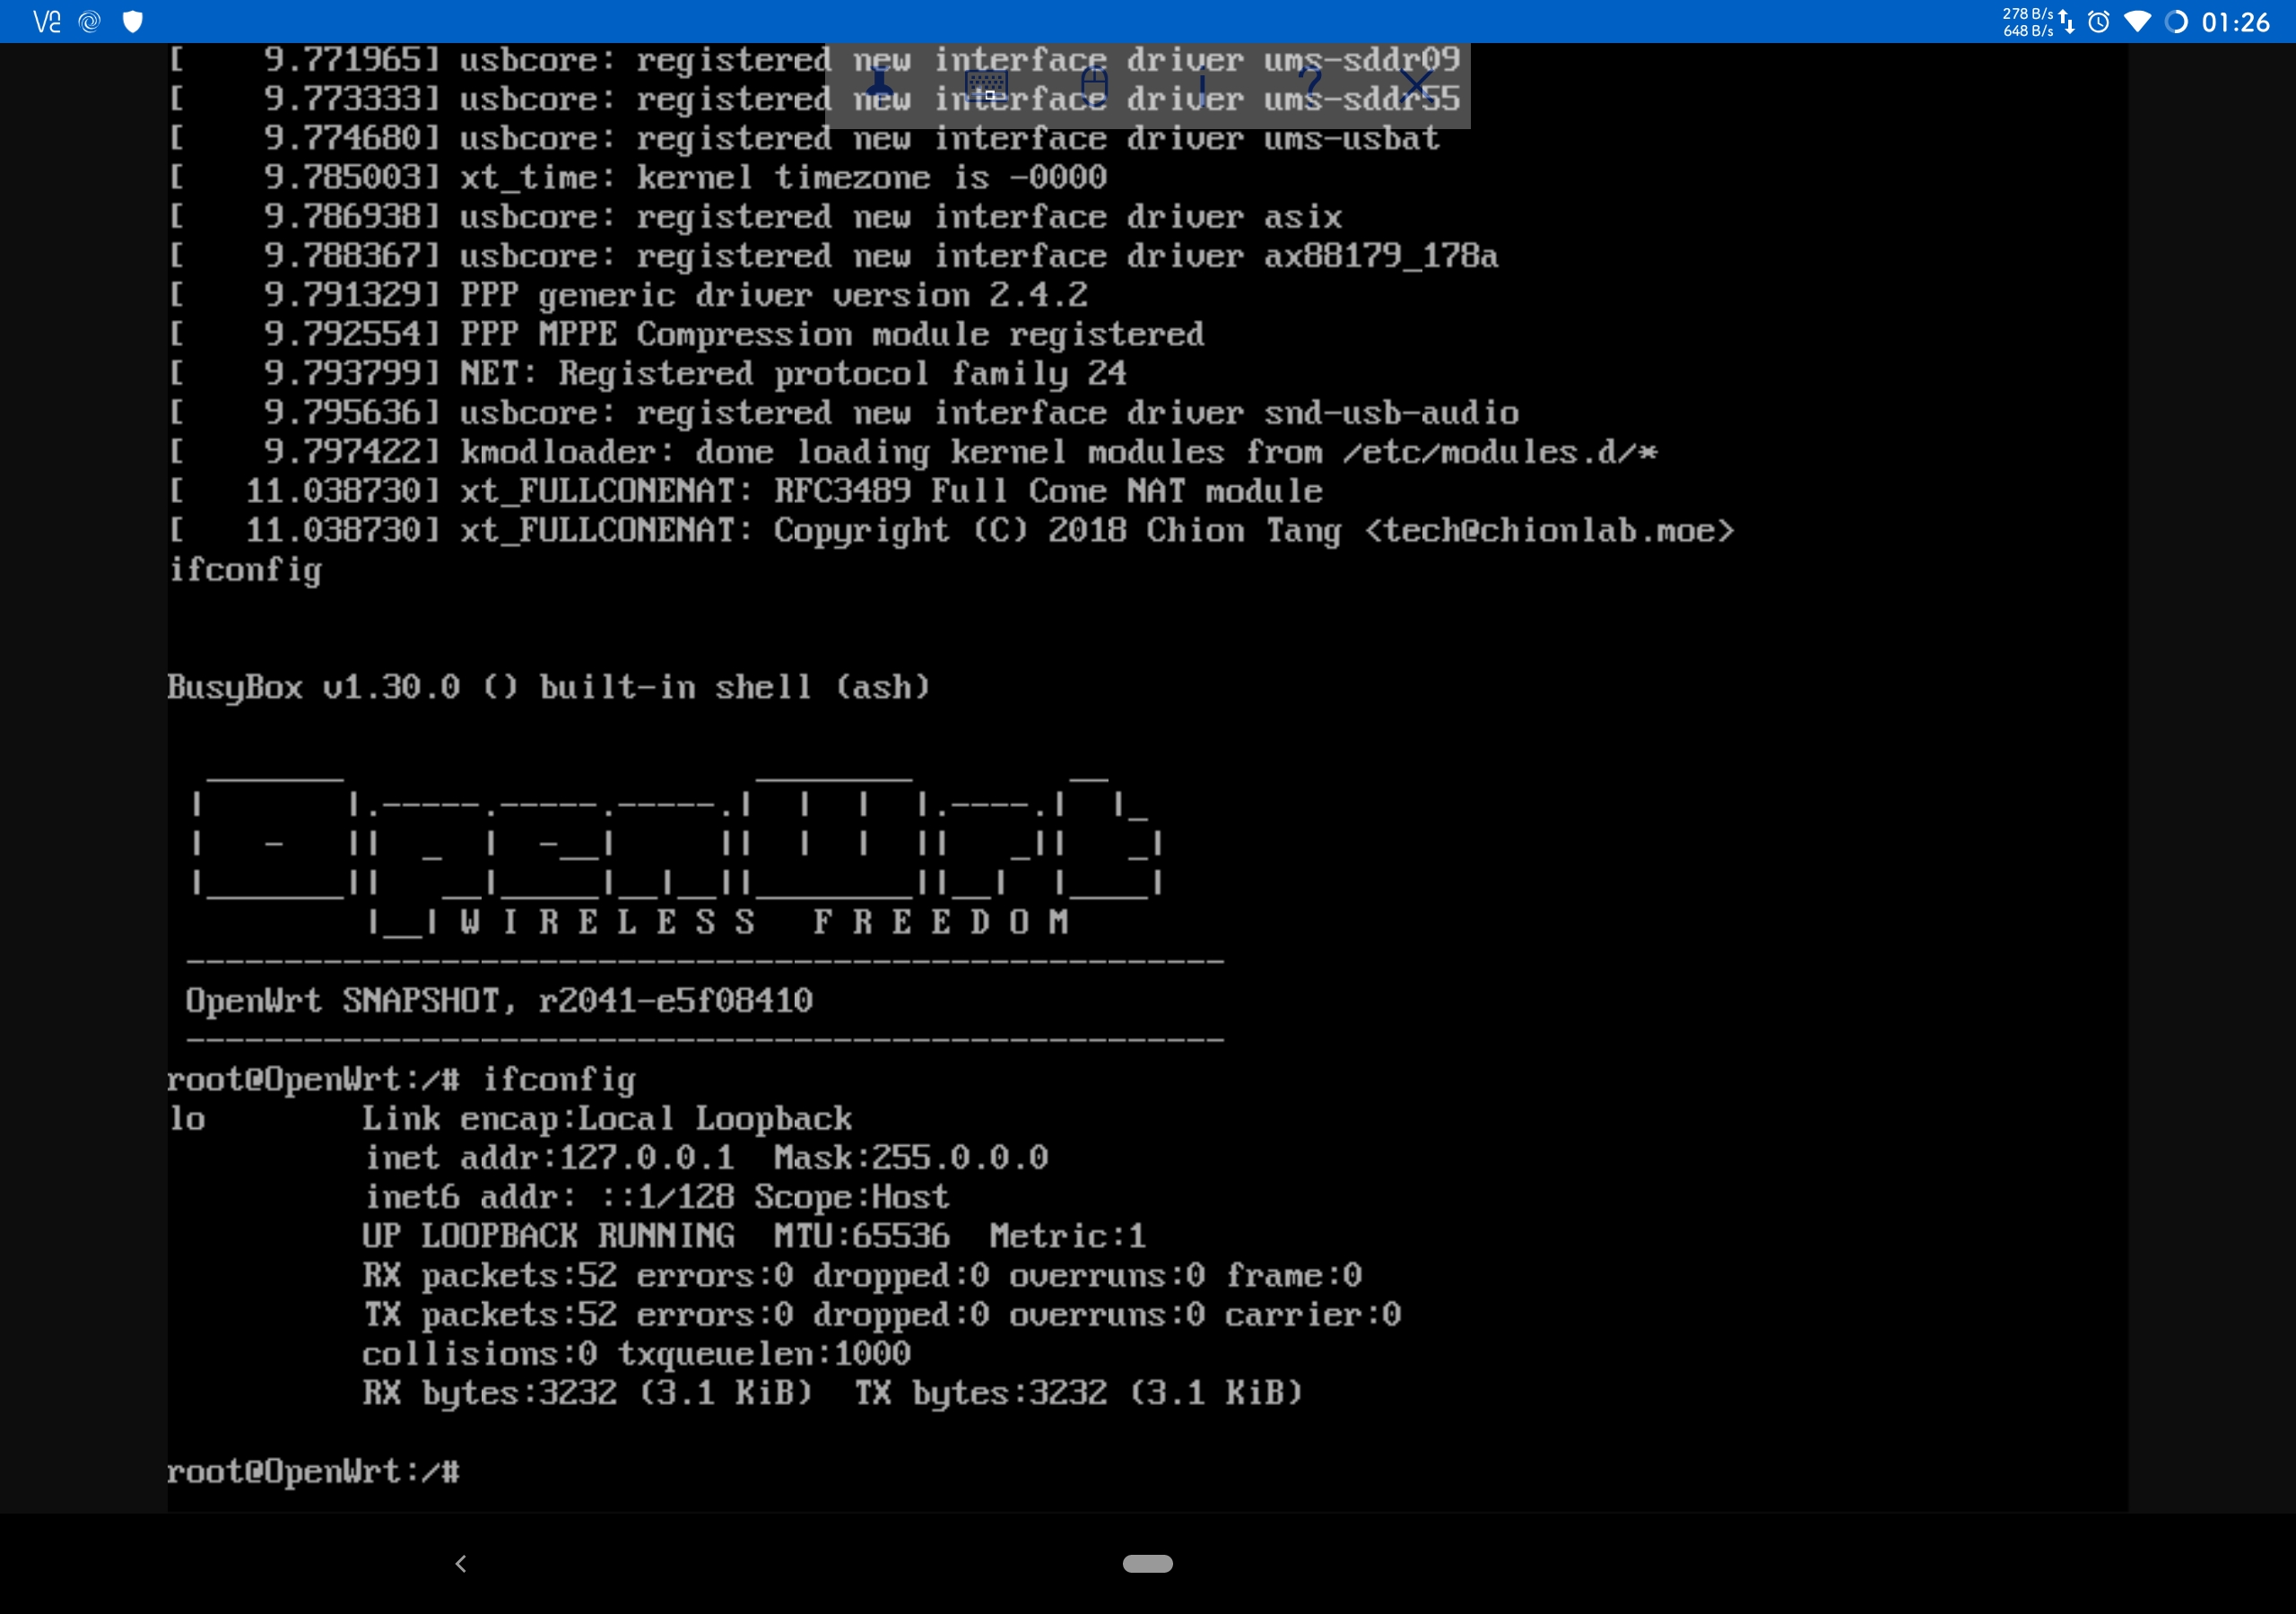Viewport: 2296px width, 1614px height.
Task: Click the root@OpenWrt command prompt line
Action: [315, 1471]
